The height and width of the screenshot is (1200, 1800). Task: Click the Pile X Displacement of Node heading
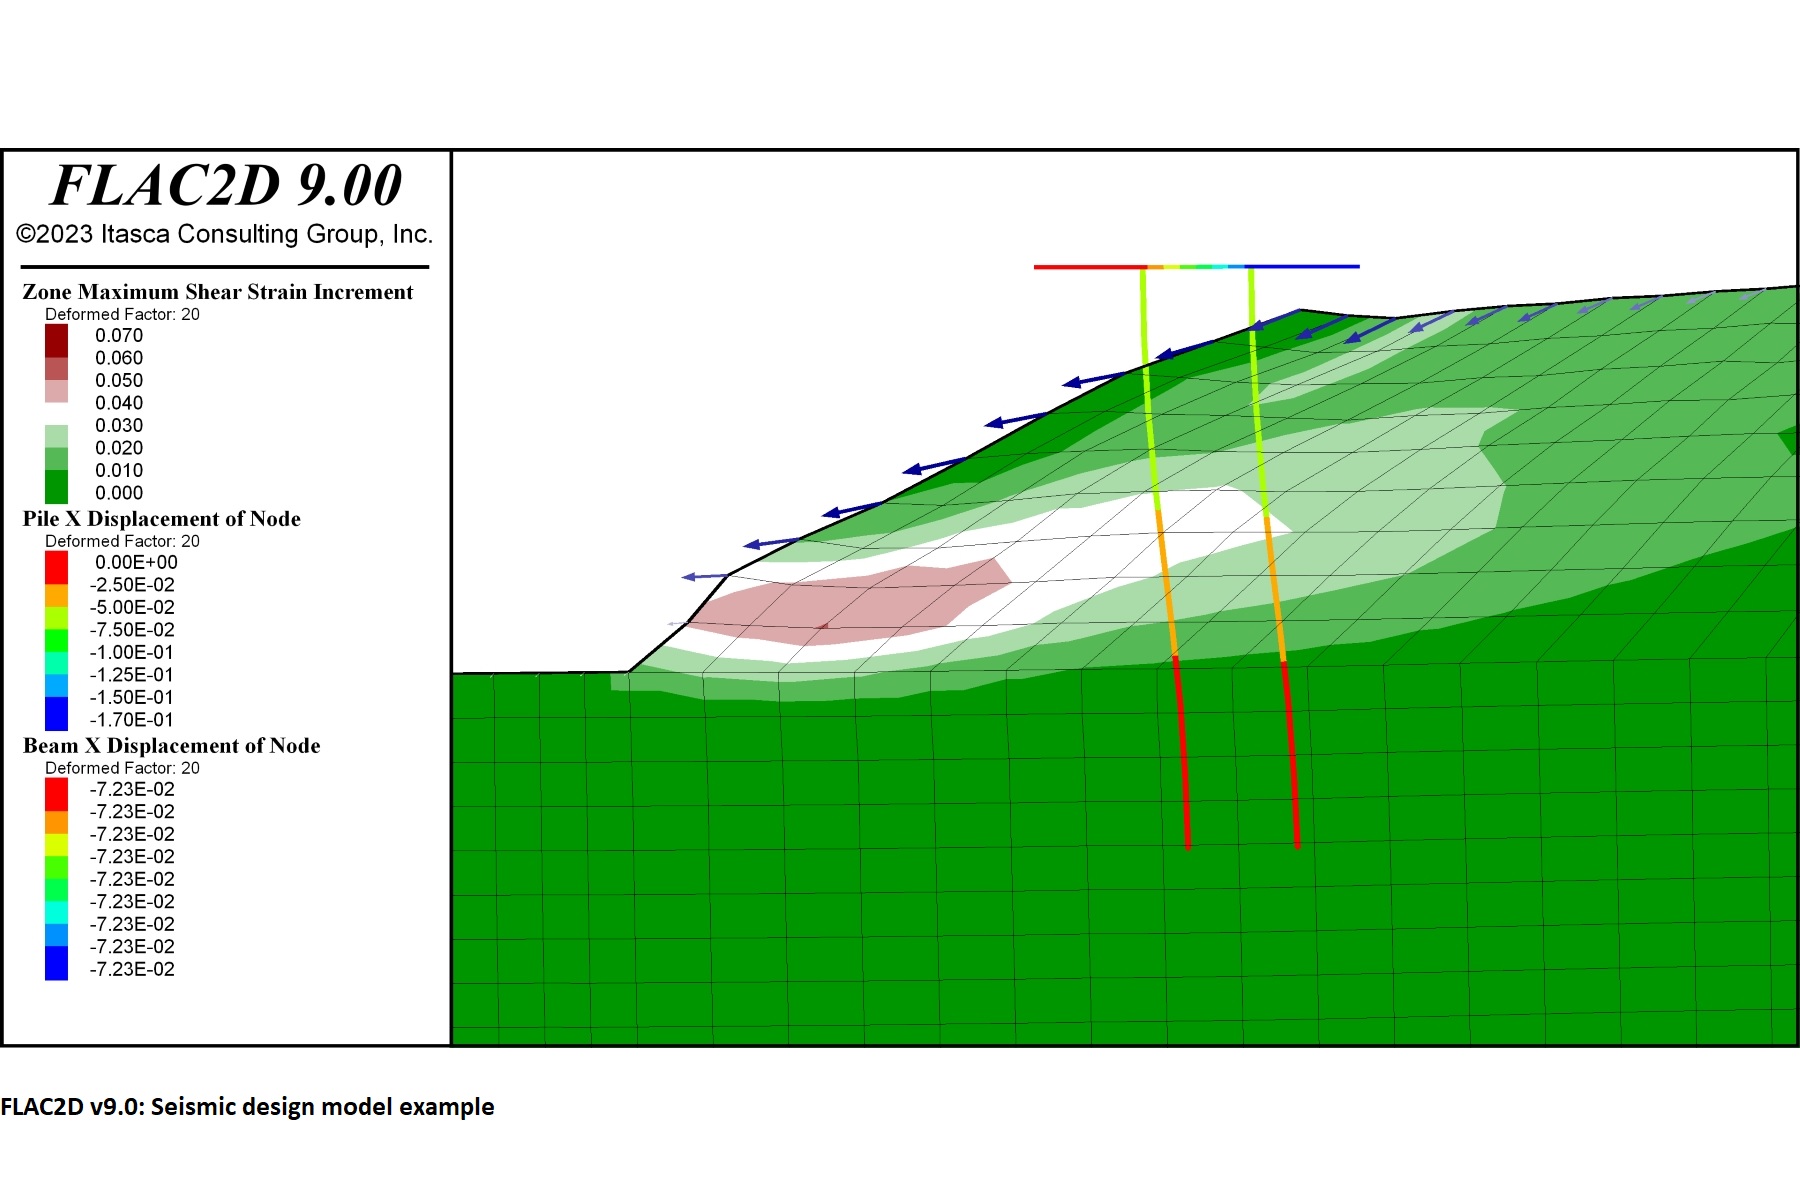point(161,519)
